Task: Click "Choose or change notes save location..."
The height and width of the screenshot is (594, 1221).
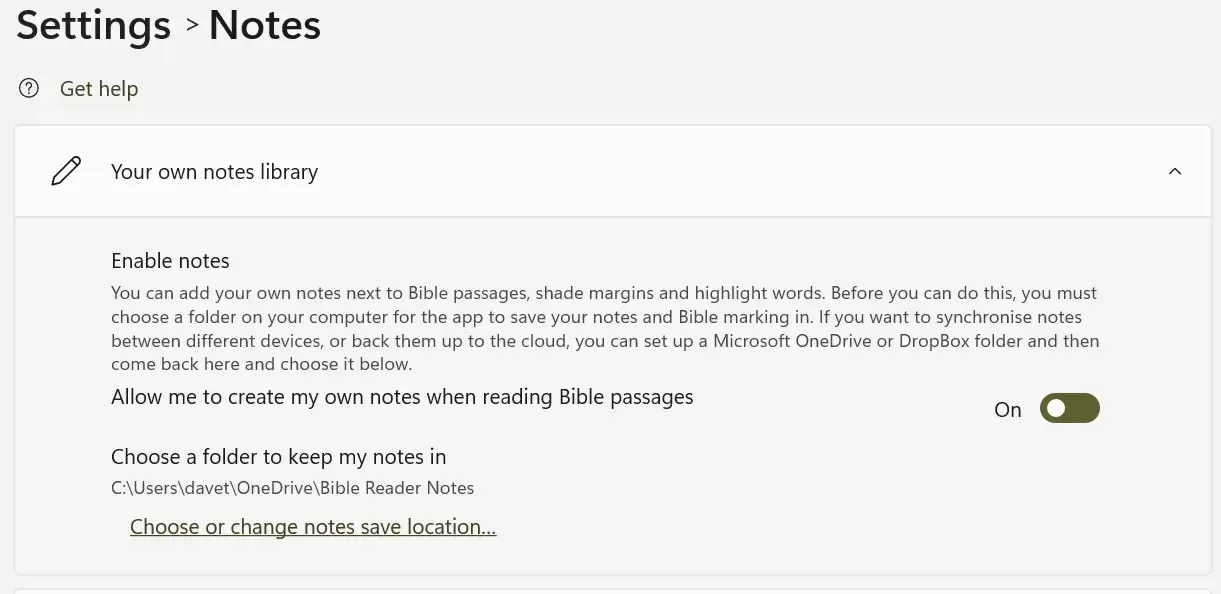Action: (x=313, y=526)
